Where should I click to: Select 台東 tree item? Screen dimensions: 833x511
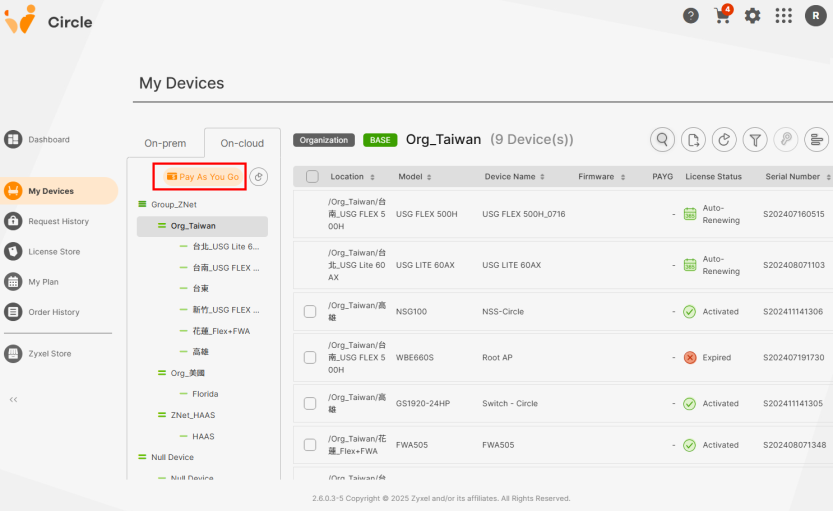(x=201, y=288)
